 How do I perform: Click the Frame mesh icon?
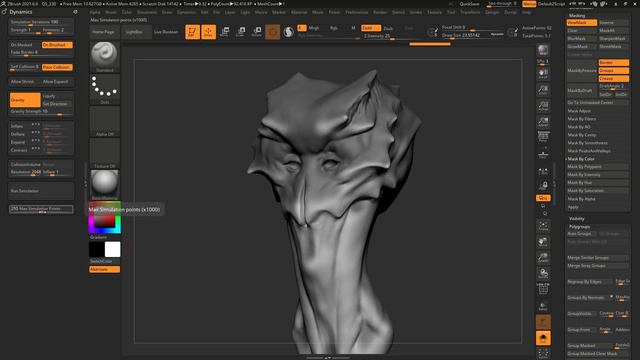click(543, 226)
